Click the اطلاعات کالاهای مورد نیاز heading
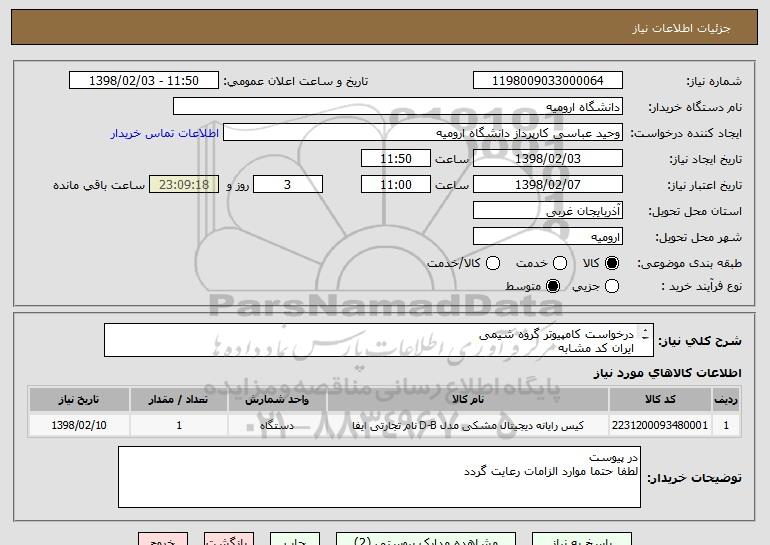770x545 pixels. tap(667, 373)
